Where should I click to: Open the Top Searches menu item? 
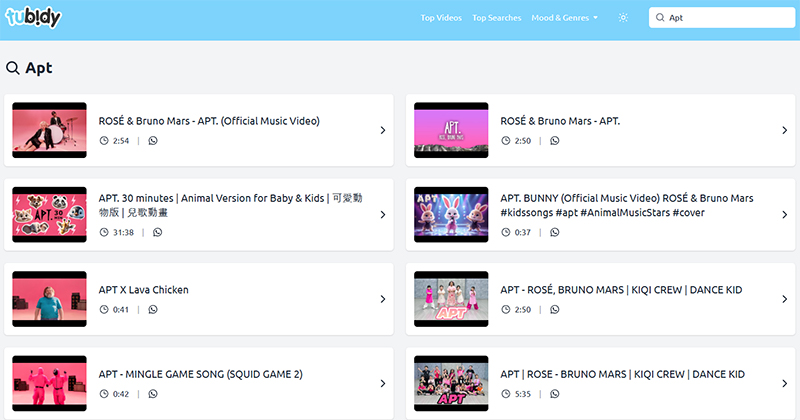click(x=496, y=18)
